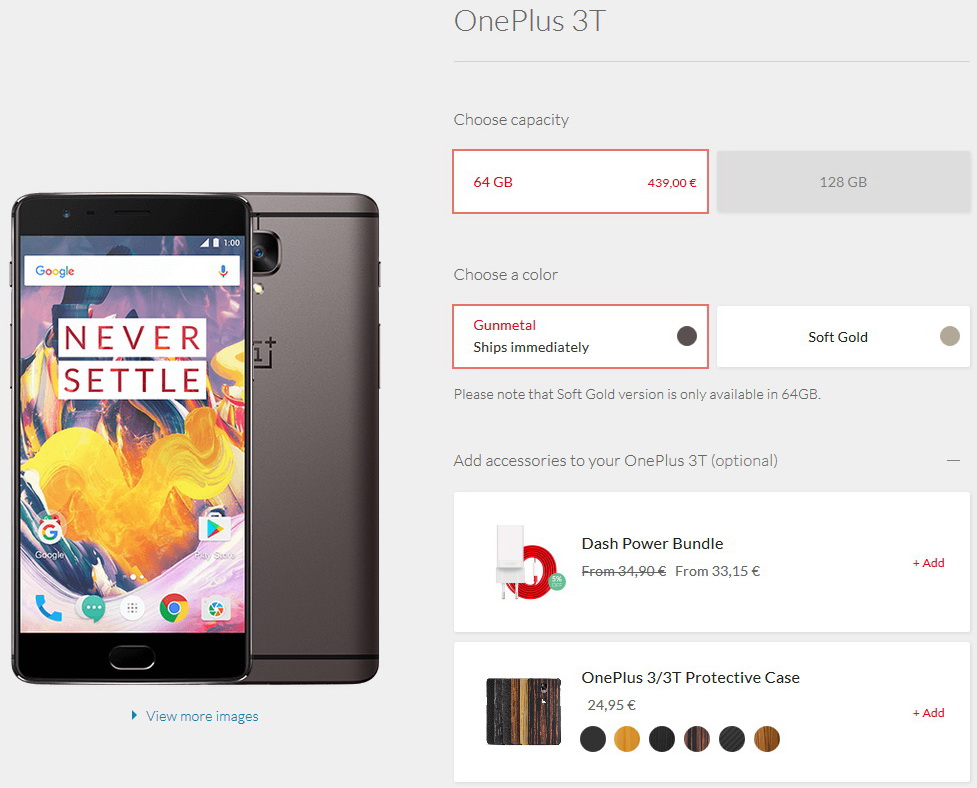Click the arrow beside View more images
The height and width of the screenshot is (788, 977).
point(134,716)
